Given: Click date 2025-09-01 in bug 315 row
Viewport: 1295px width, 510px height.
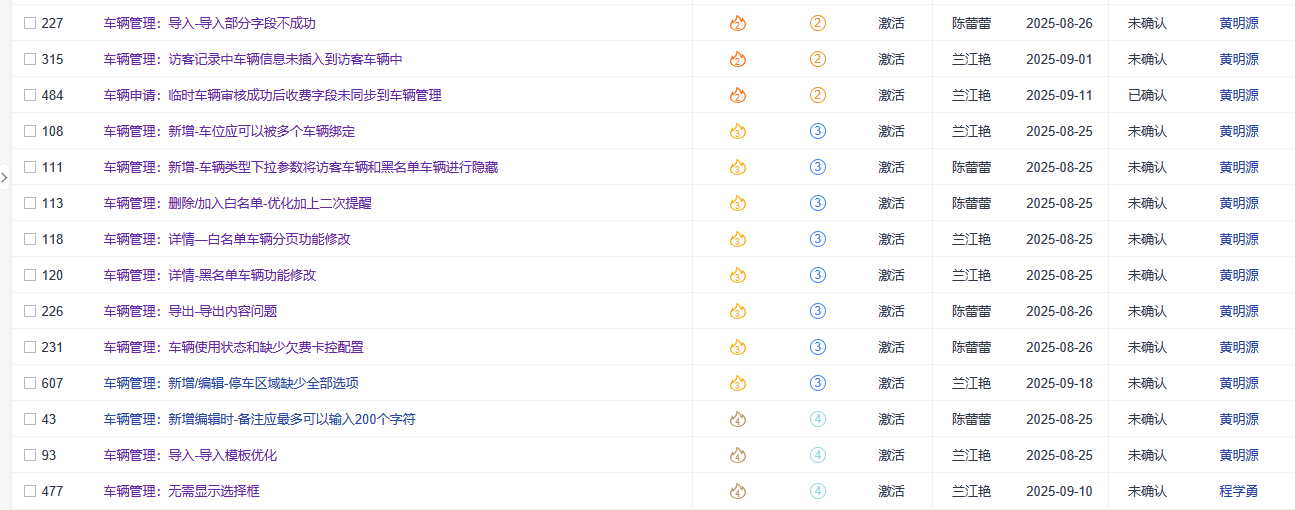Looking at the screenshot, I should tap(1059, 59).
